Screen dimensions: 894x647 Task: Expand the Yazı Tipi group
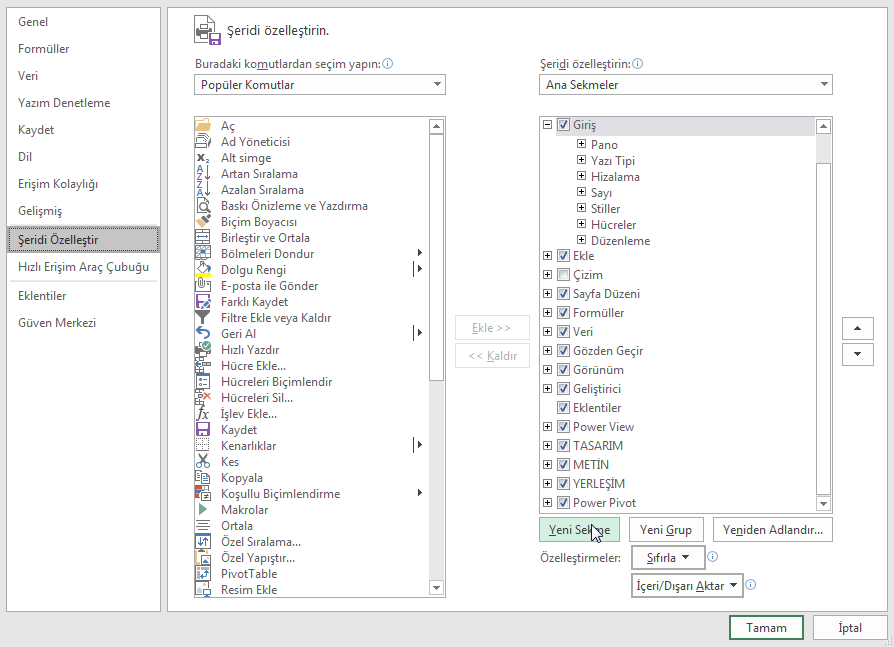(x=582, y=160)
